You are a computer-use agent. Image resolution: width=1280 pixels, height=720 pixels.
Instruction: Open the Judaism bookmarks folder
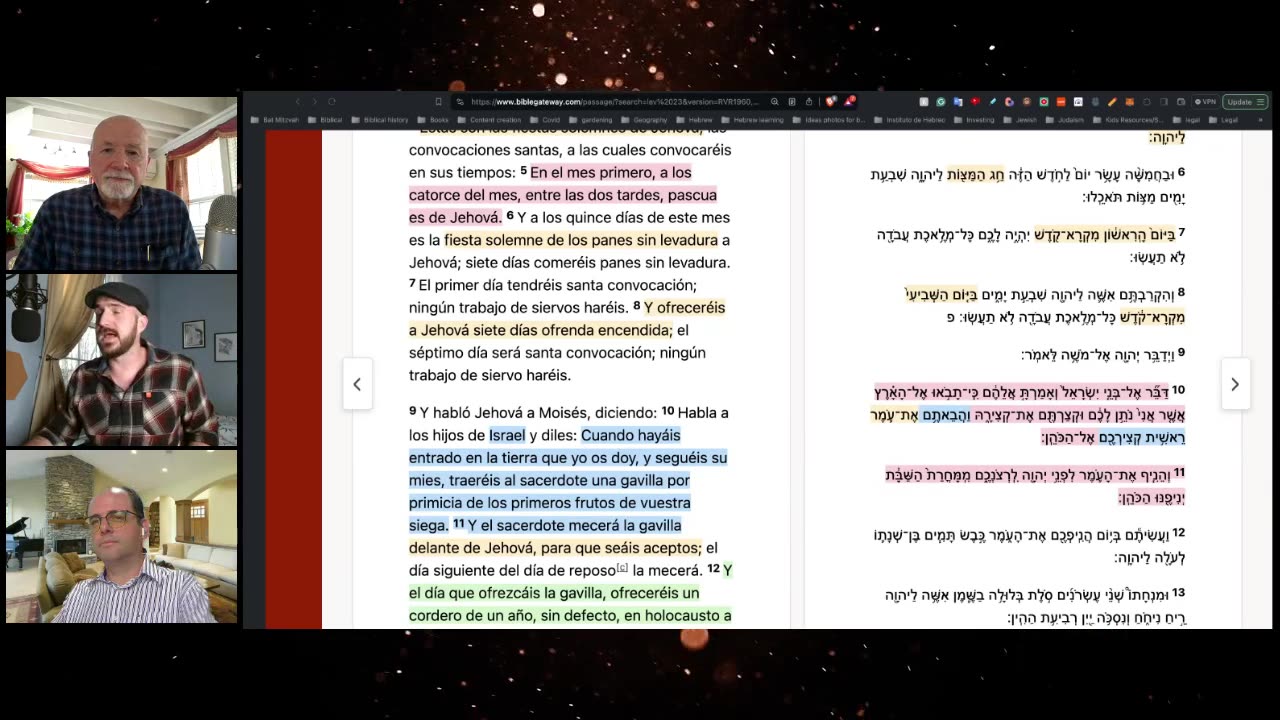(x=1065, y=120)
